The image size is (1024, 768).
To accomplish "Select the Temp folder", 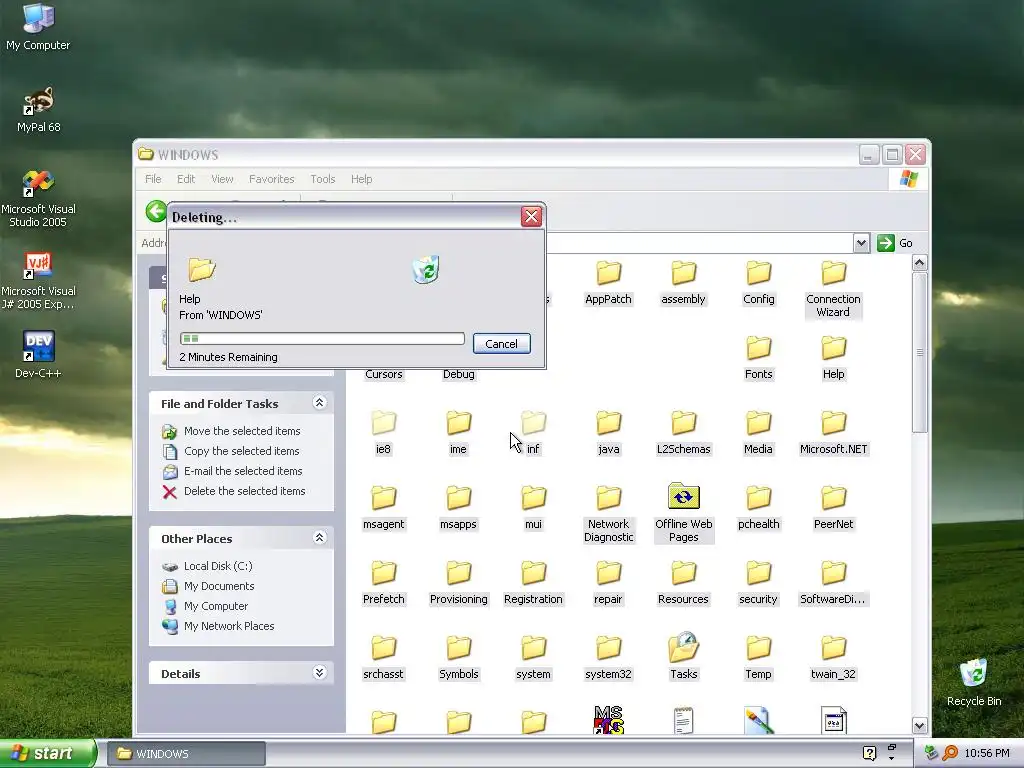I will [x=758, y=658].
